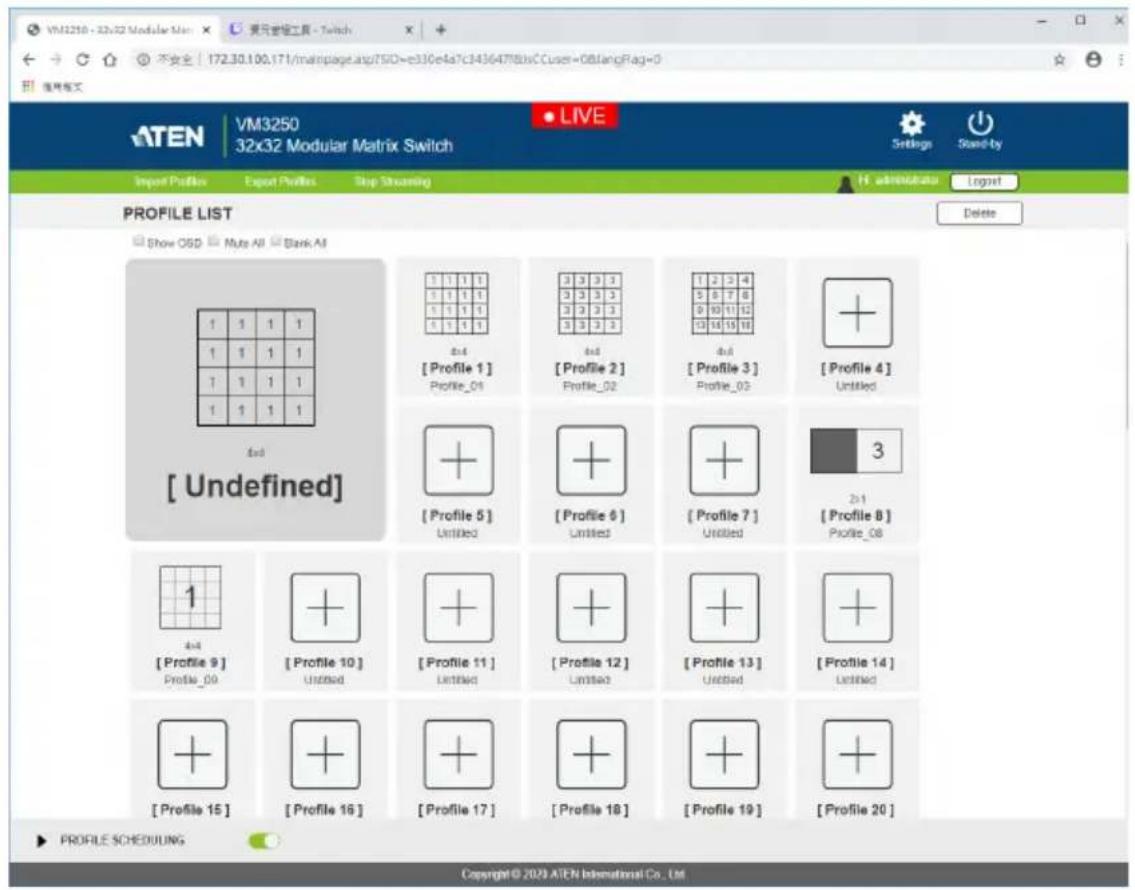
Task: Click the Stand-by power icon
Action: click(980, 124)
